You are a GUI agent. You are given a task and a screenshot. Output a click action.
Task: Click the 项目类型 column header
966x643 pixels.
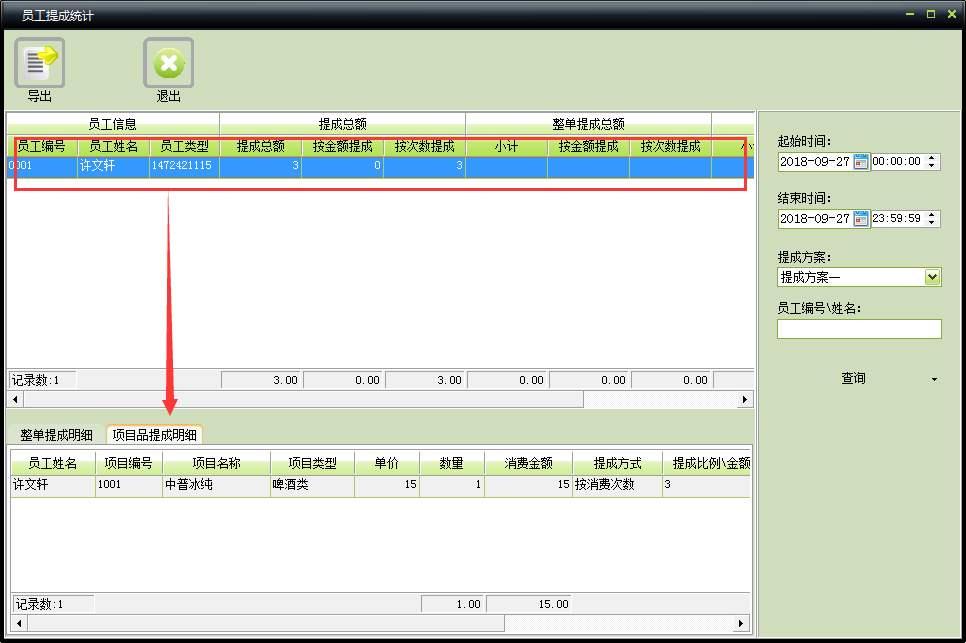point(312,463)
